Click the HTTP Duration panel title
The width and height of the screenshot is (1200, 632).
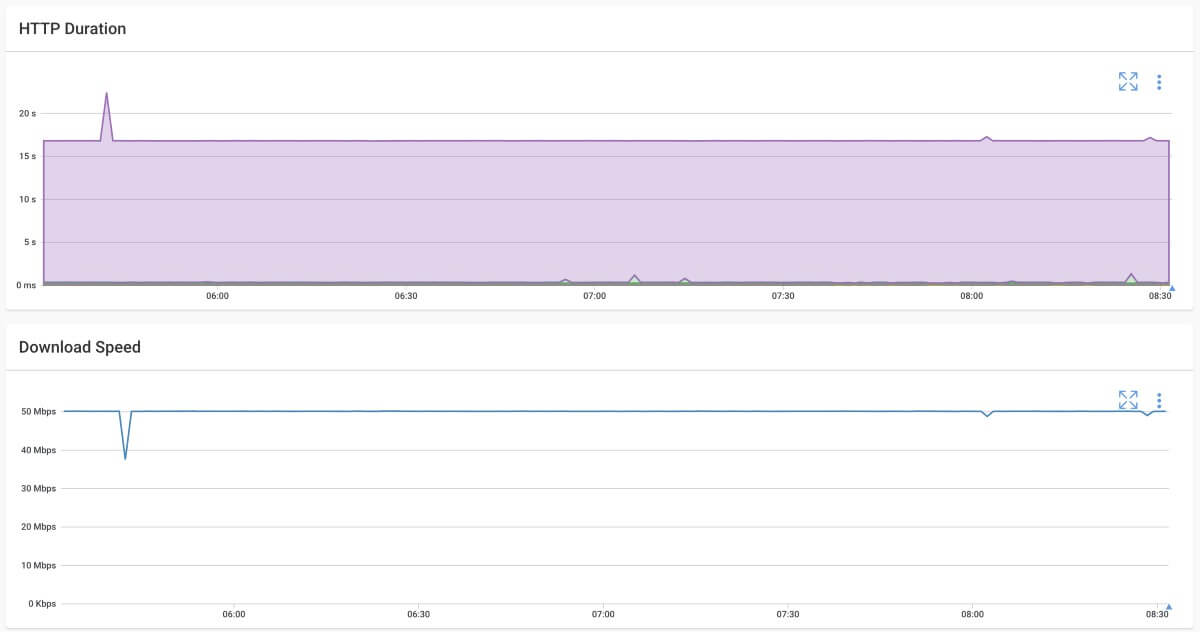[72, 28]
